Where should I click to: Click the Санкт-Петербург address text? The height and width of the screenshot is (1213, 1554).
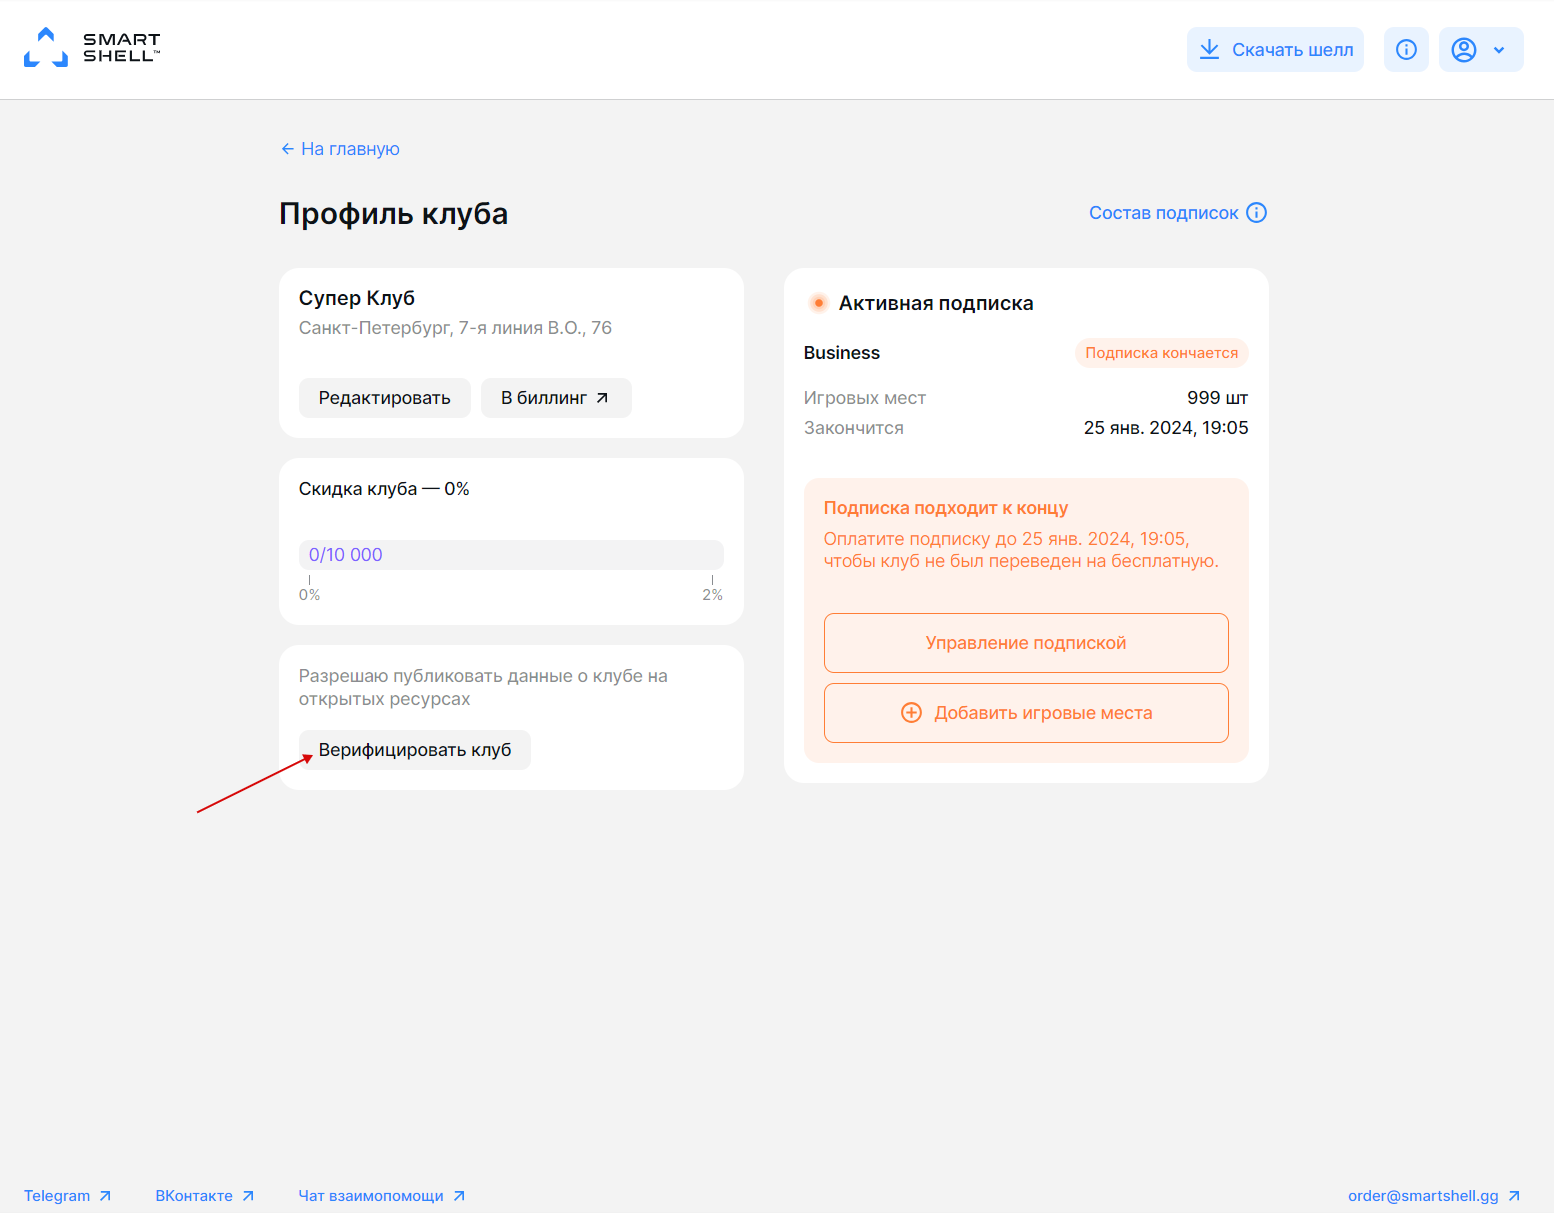(455, 328)
